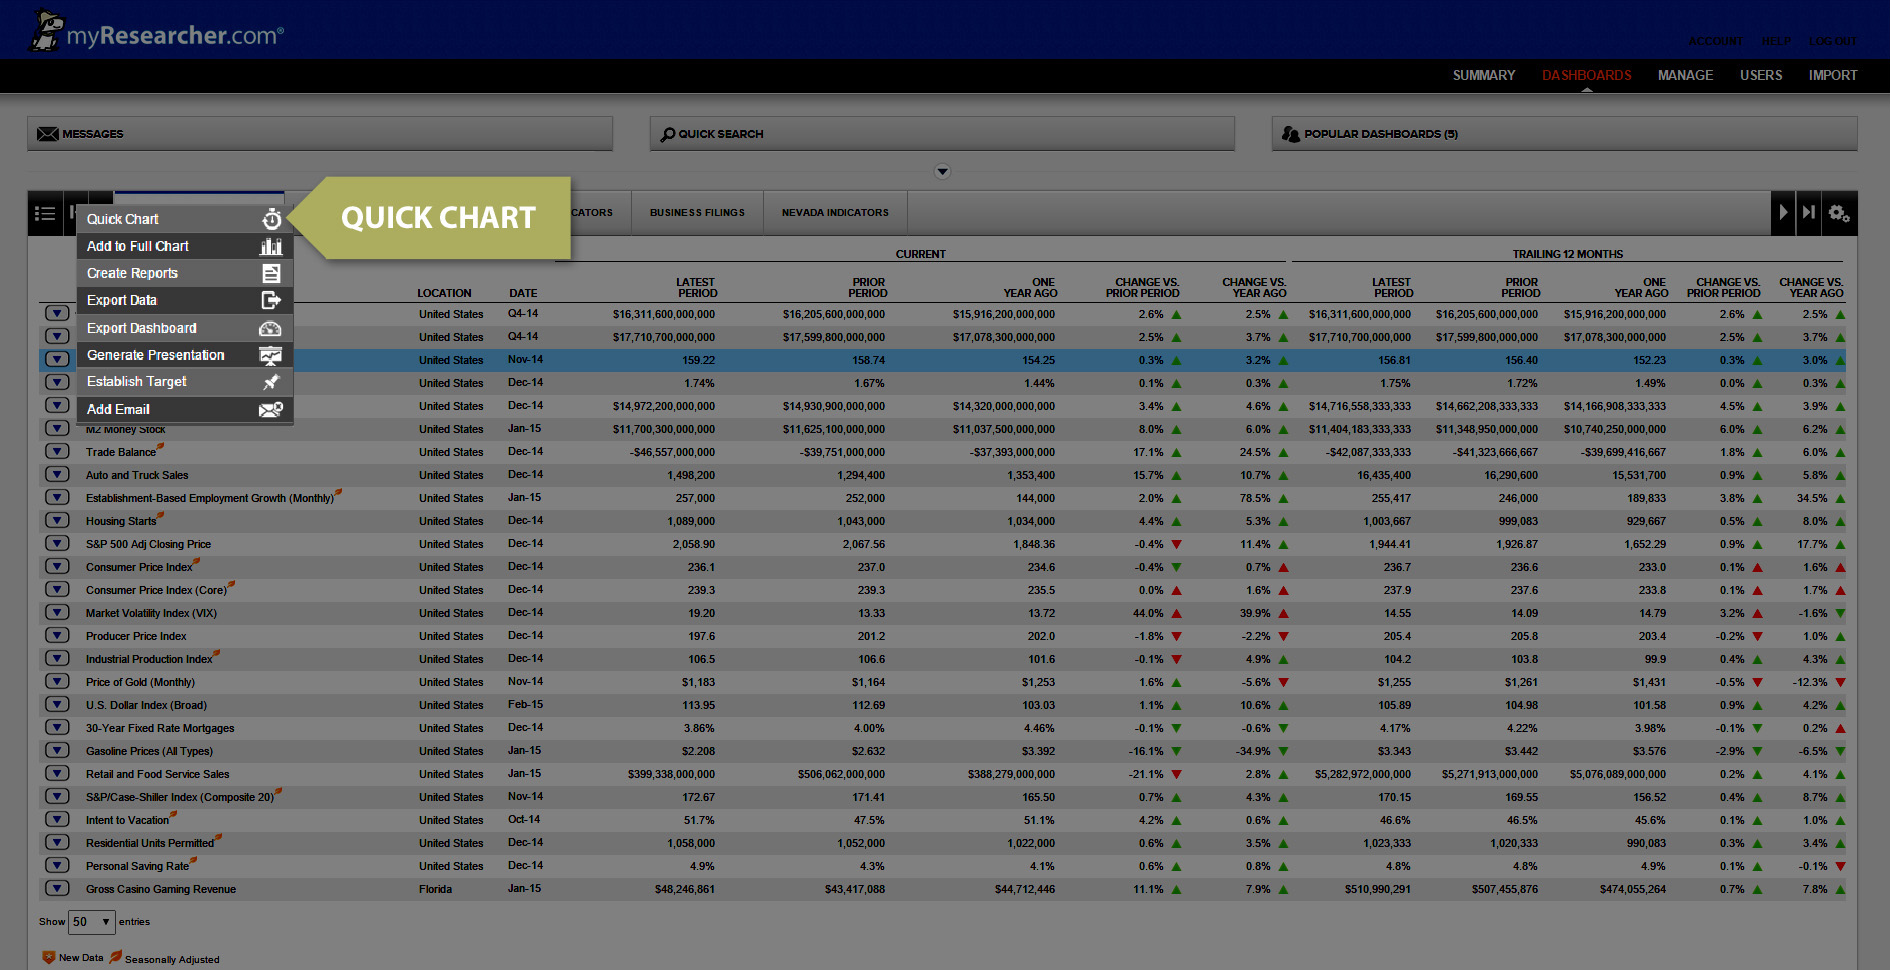Click the Generate Presentation screen icon
This screenshot has width=1890, height=970.
point(270,355)
